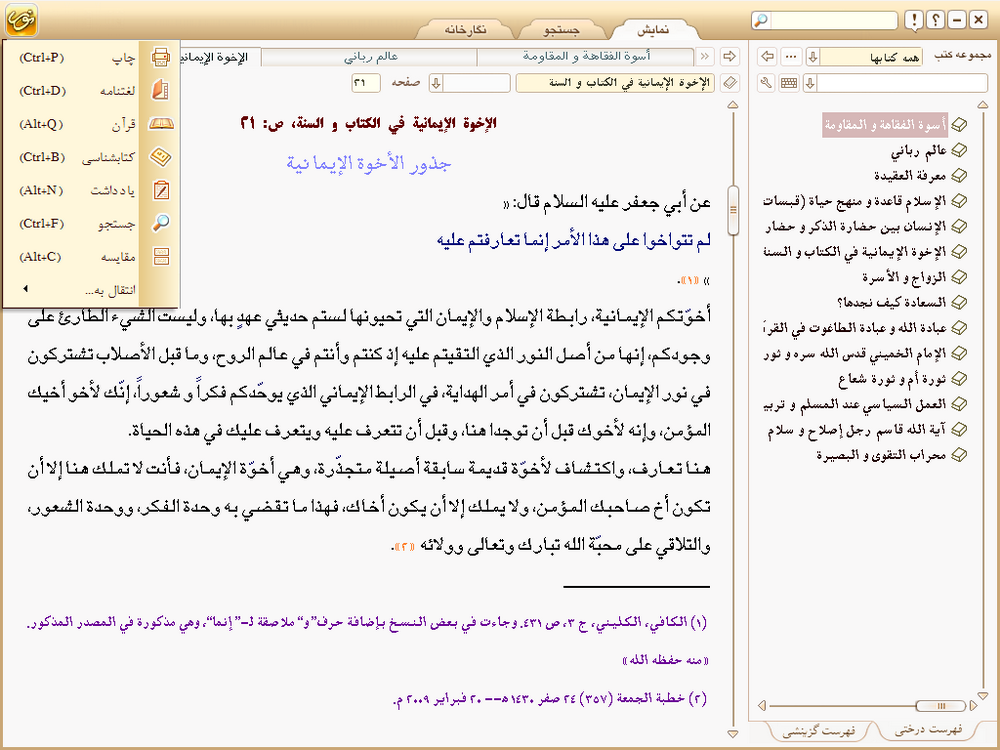Click the open Quran book icon
This screenshot has height=750, width=1000.
[x=161, y=124]
